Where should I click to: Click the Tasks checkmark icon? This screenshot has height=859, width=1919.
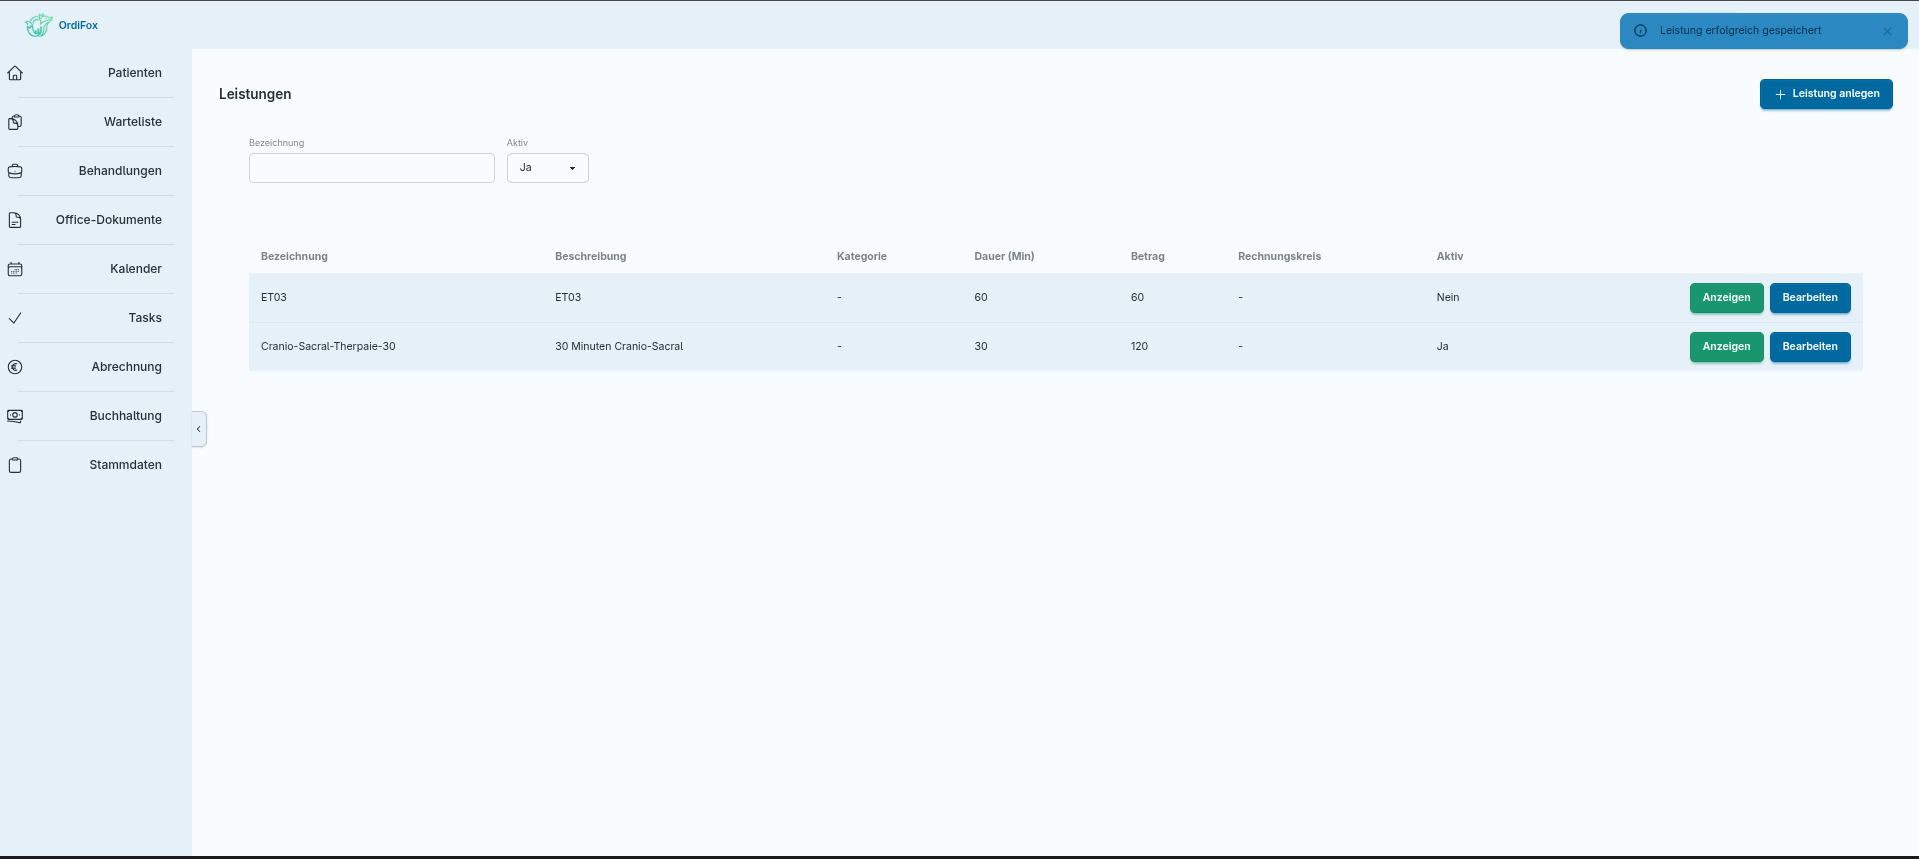(x=15, y=318)
